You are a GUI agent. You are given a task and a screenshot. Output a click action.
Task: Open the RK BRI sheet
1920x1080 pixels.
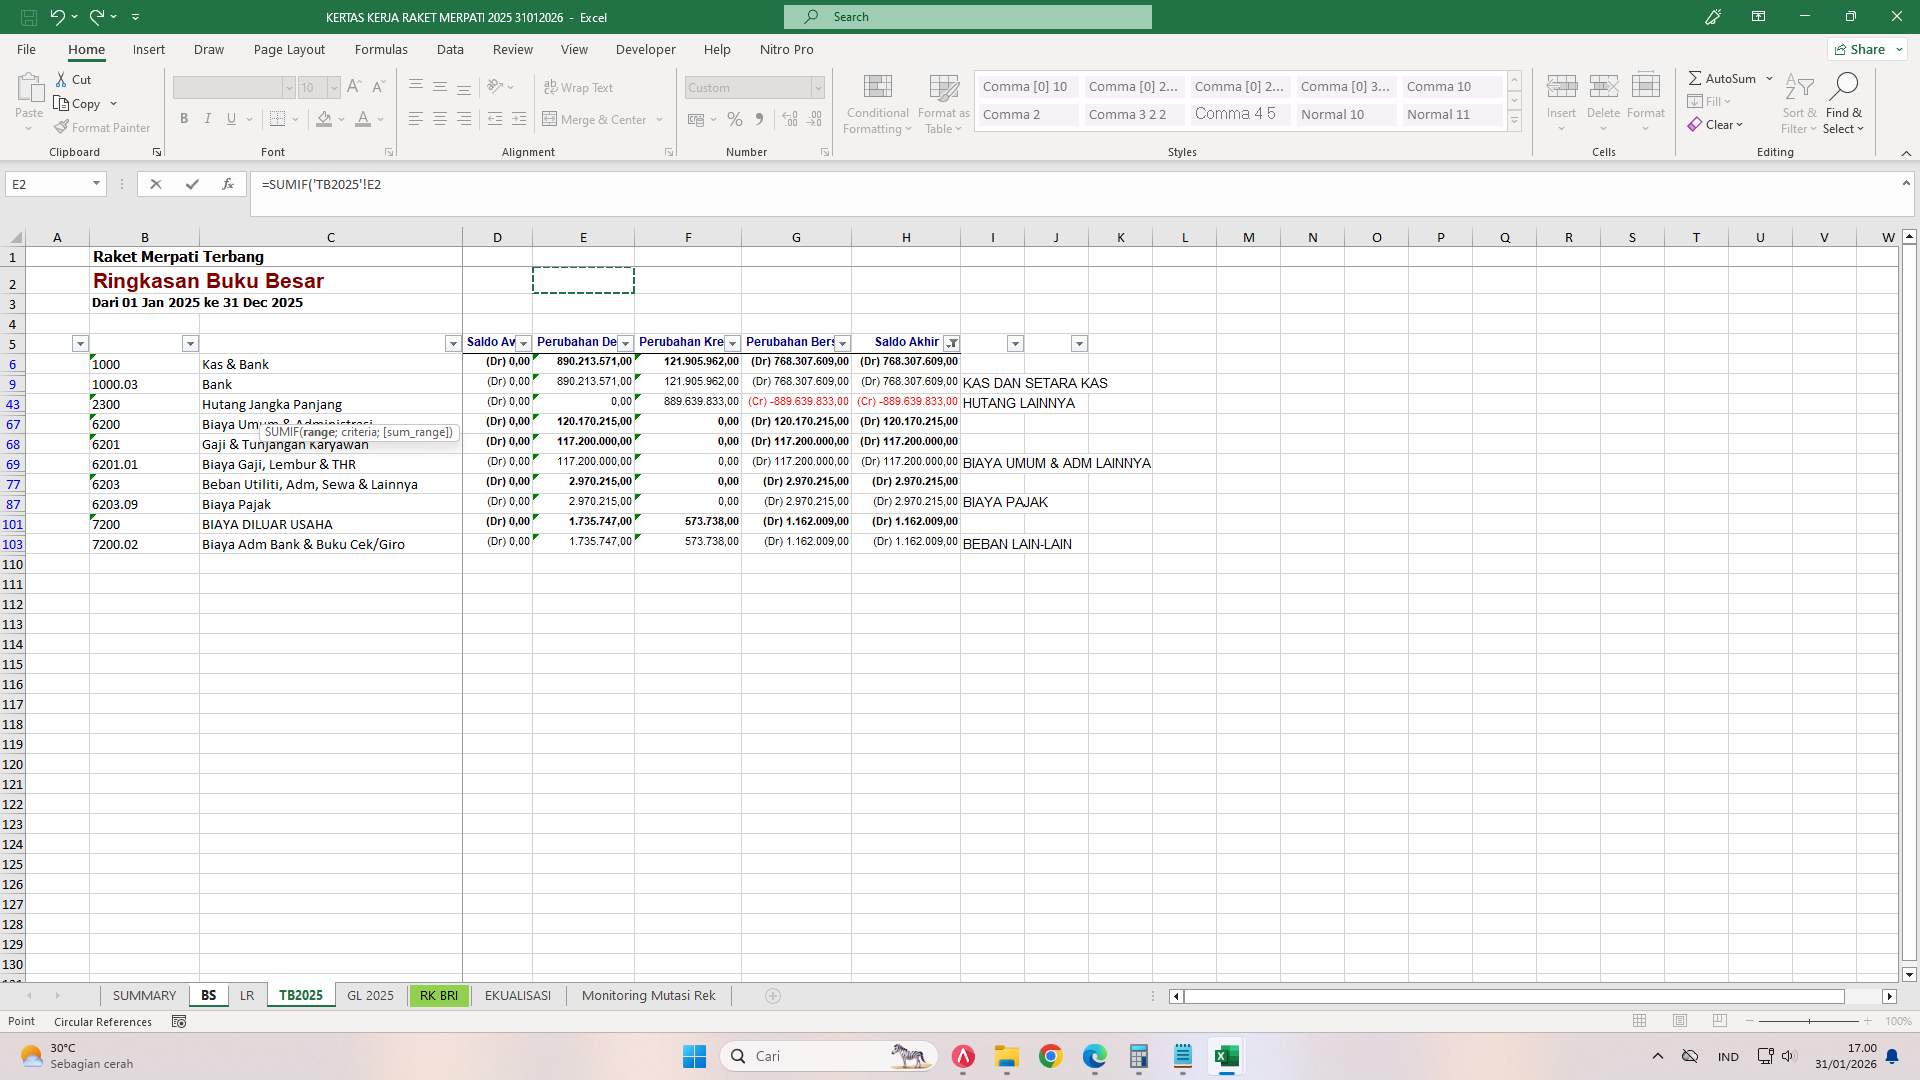coord(438,995)
